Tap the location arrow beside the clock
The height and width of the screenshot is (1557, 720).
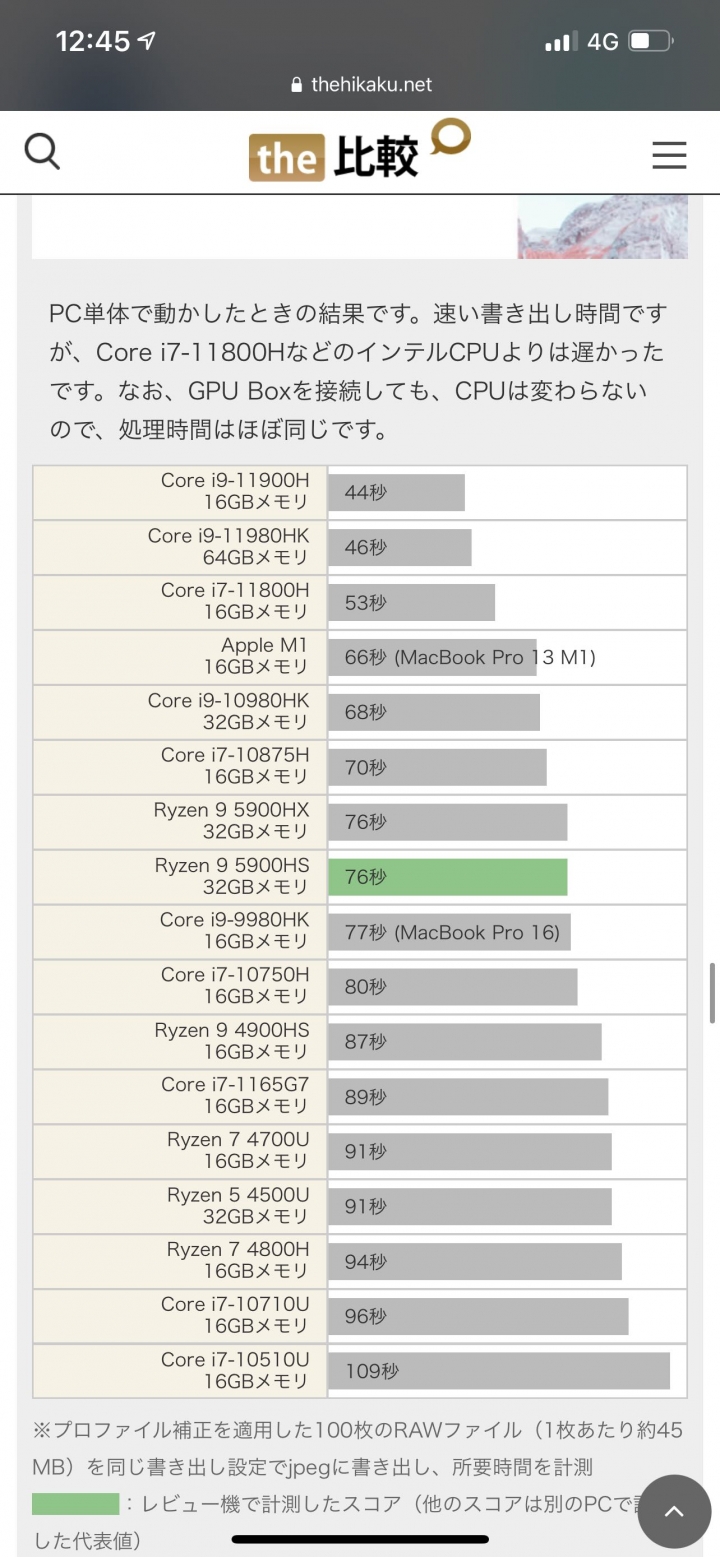[x=147, y=41]
